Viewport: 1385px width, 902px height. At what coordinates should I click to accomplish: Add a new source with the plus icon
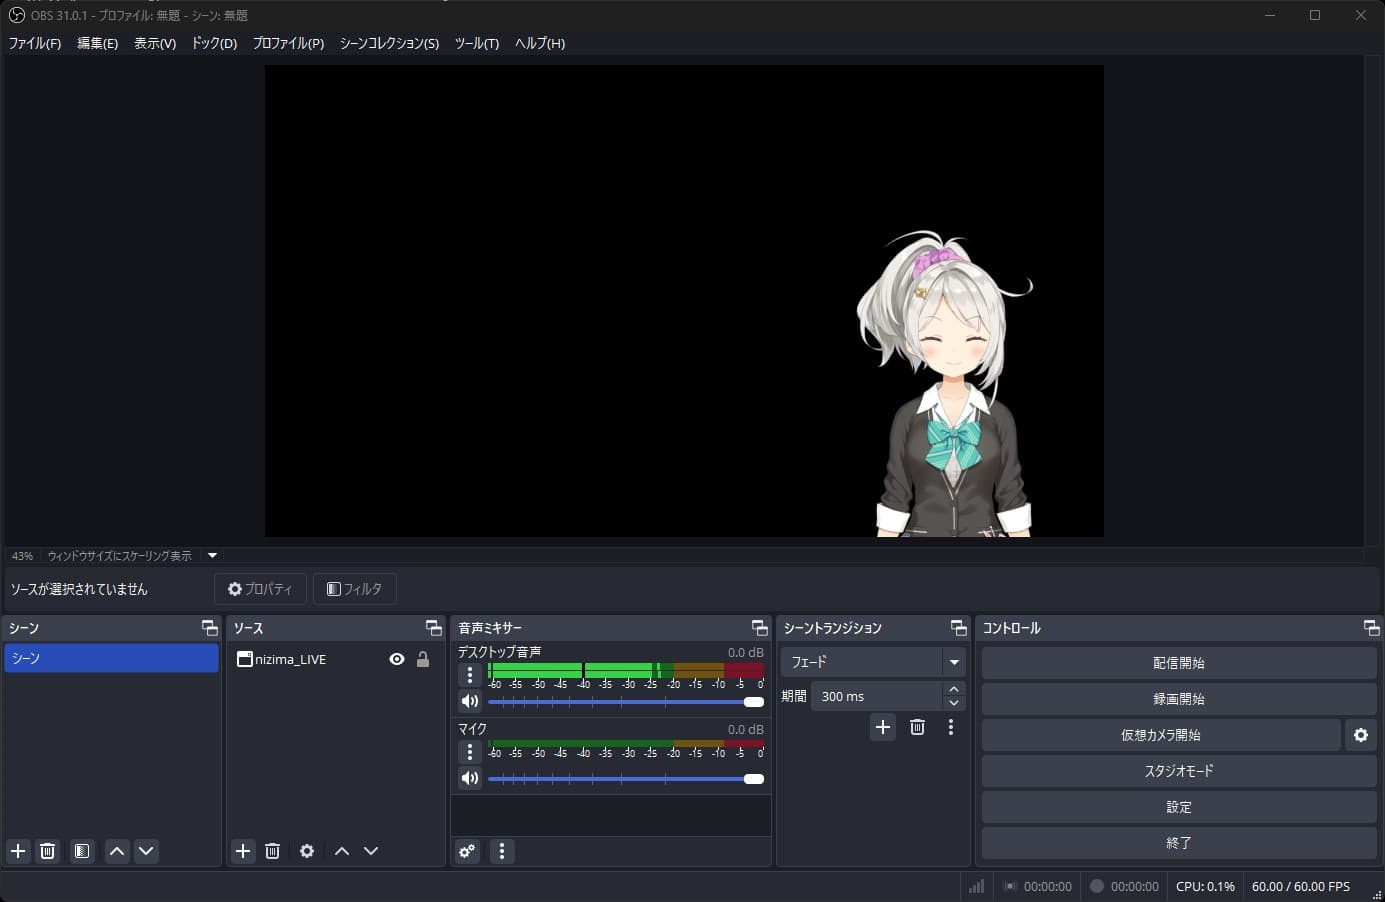pos(242,851)
